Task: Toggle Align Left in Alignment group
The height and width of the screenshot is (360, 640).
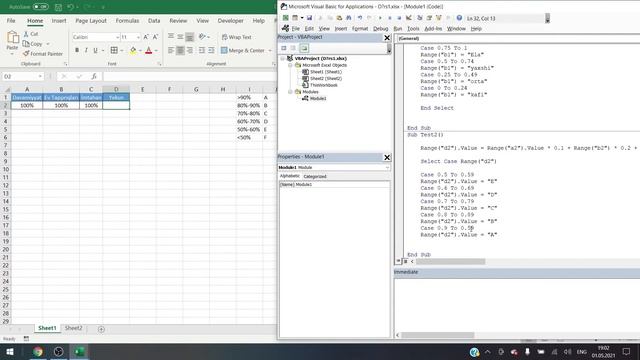Action: pyautogui.click(x=171, y=50)
